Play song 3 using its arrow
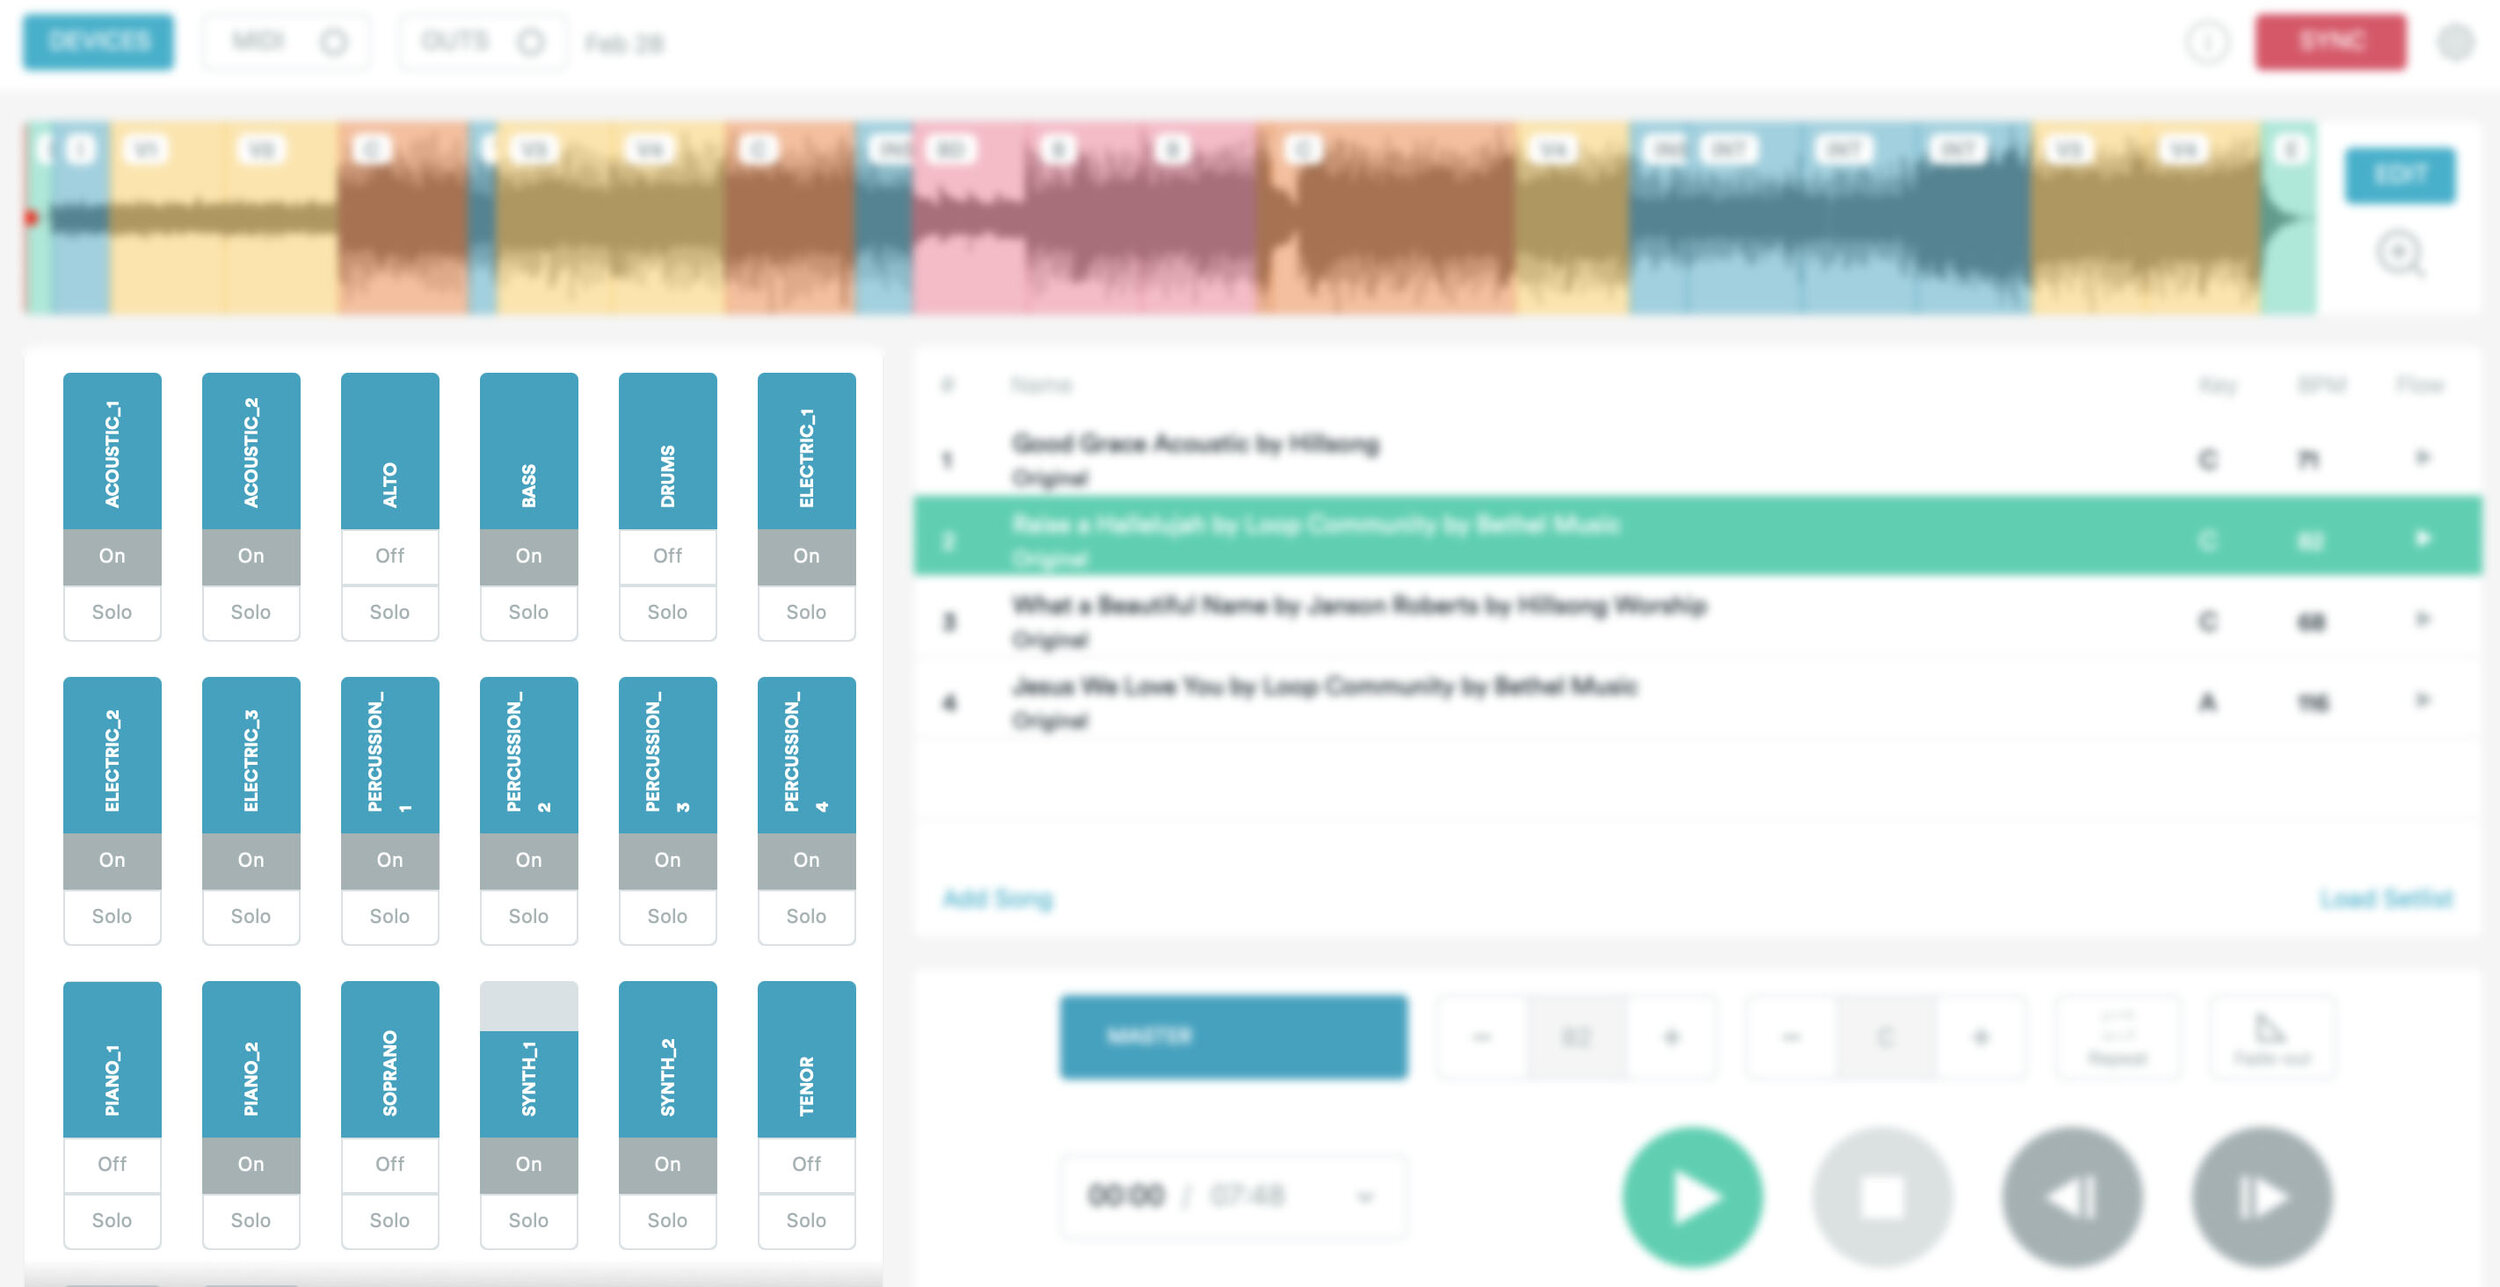The image size is (2500, 1287). (x=2422, y=620)
